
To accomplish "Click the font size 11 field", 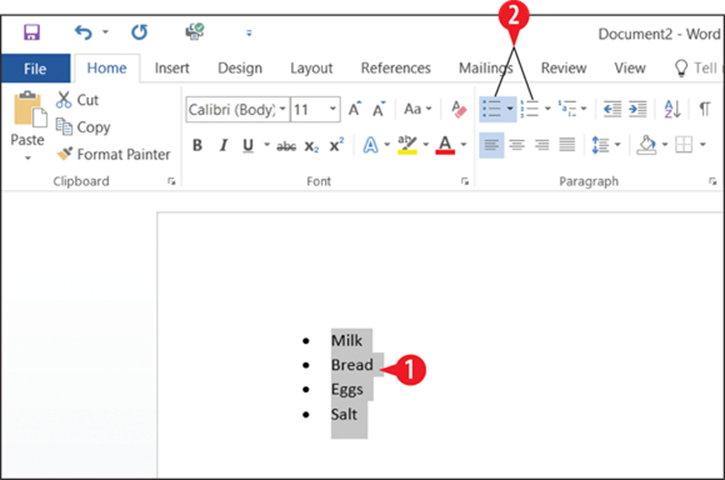I will pyautogui.click(x=308, y=110).
